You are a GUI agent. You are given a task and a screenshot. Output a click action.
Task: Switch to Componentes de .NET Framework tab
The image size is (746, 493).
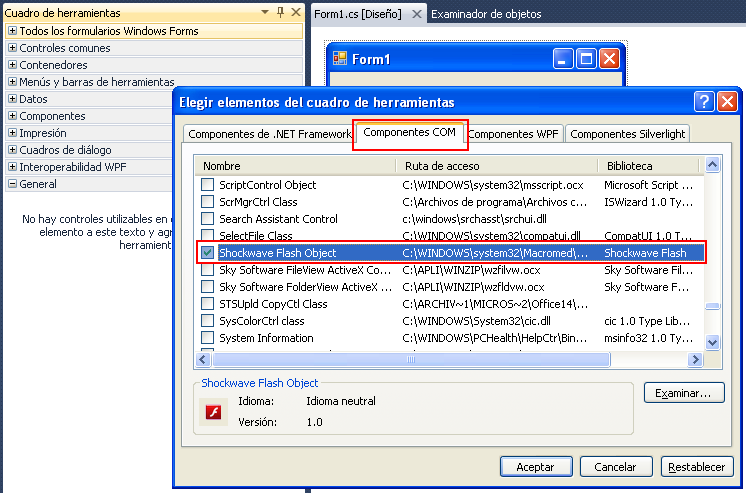[269, 134]
